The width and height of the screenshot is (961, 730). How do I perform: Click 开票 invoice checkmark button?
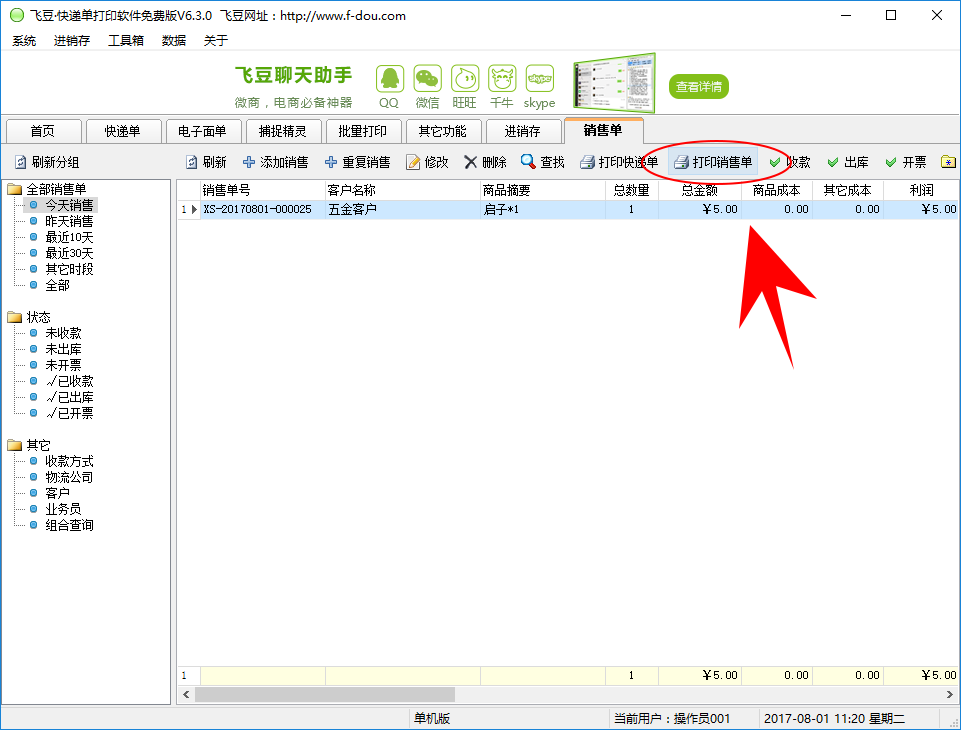906,162
